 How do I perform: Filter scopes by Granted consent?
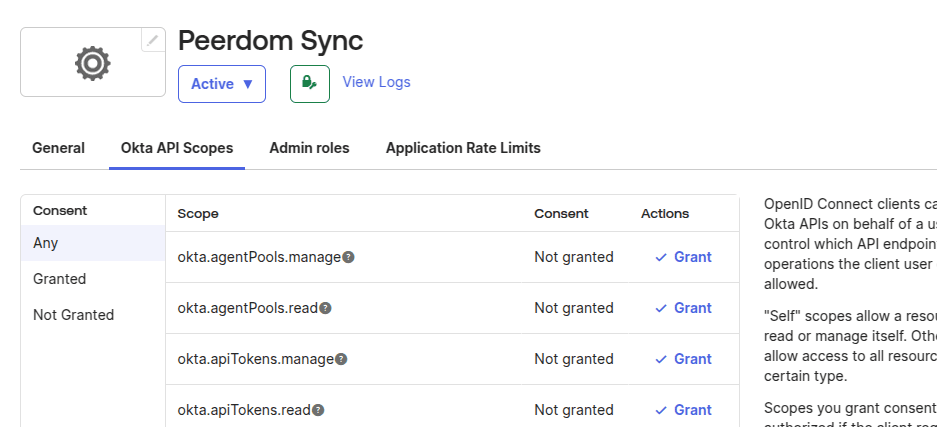pos(60,279)
